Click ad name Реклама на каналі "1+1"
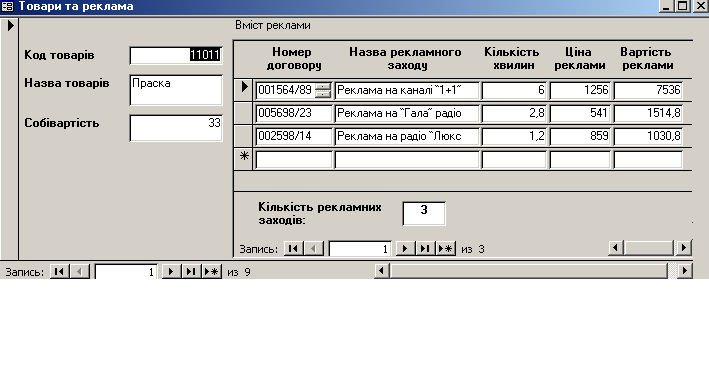 (407, 90)
